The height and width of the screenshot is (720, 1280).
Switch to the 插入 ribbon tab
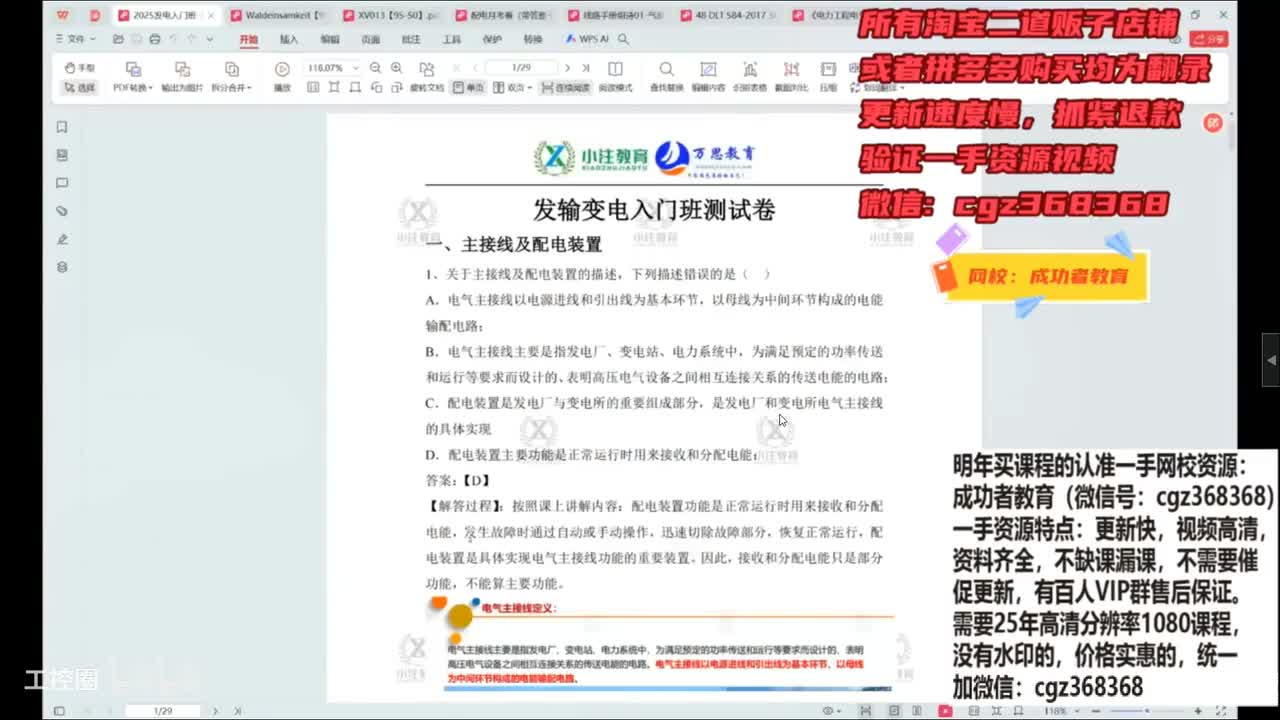click(x=288, y=40)
